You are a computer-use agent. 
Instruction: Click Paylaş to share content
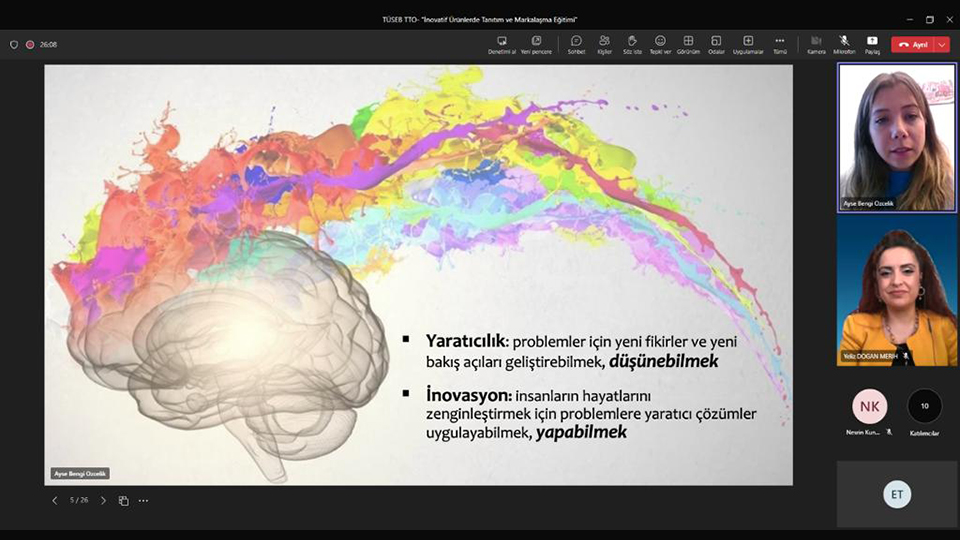(x=872, y=44)
